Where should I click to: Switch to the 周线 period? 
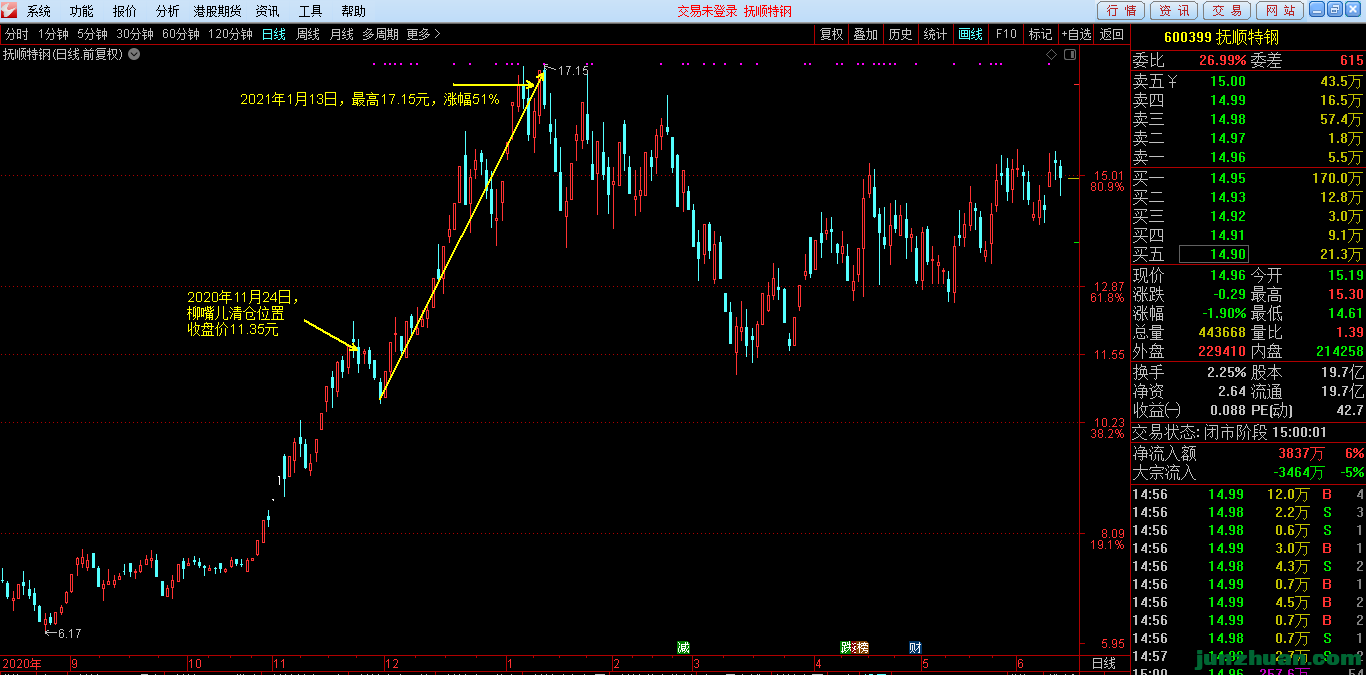(308, 34)
